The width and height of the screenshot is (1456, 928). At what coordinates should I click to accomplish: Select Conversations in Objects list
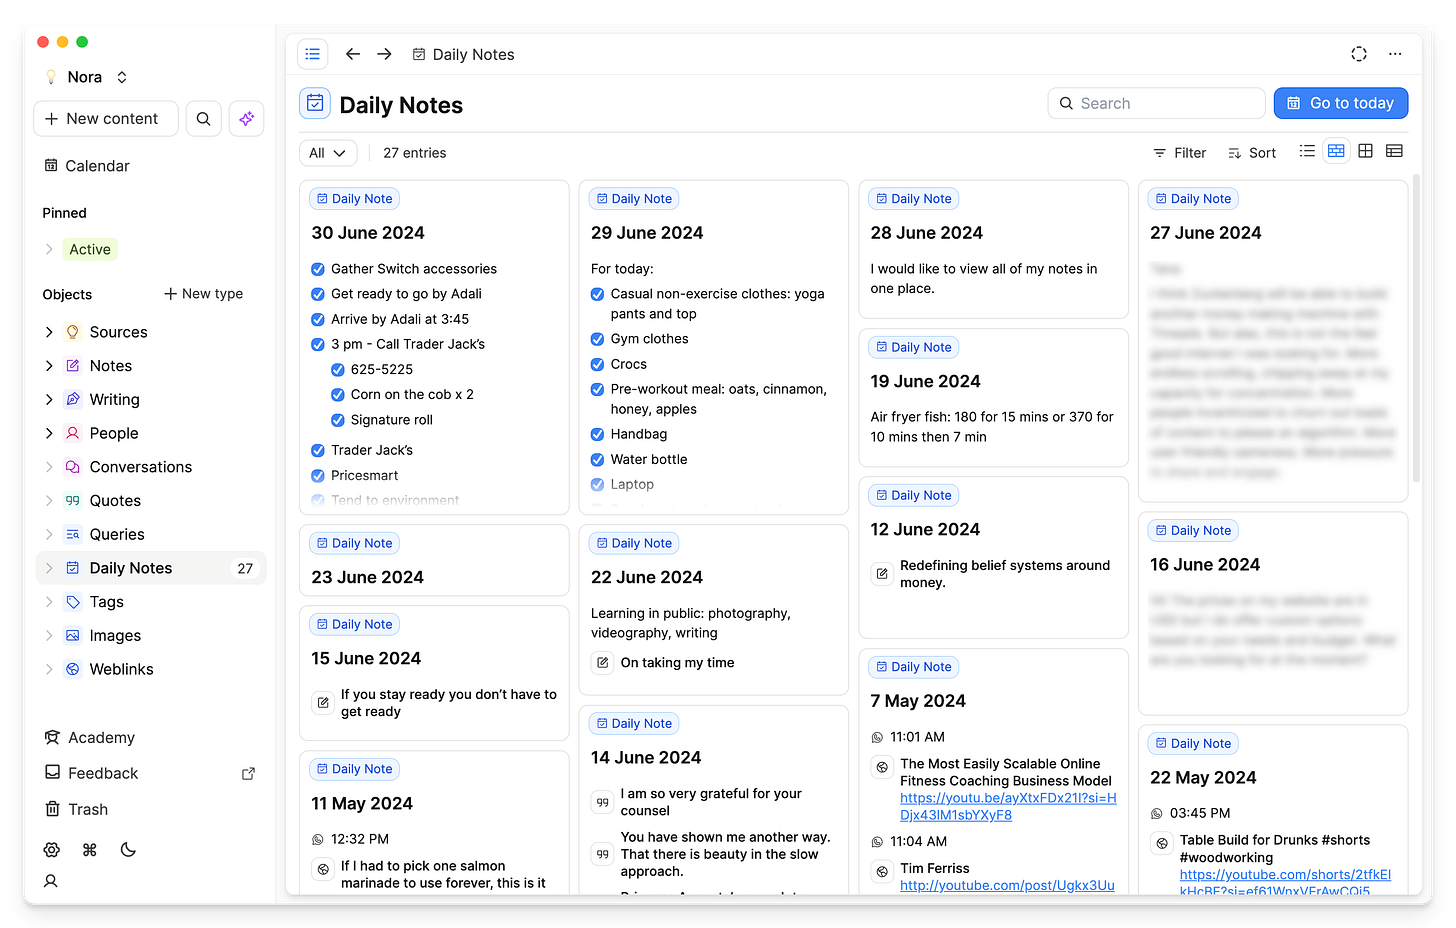pos(151,467)
